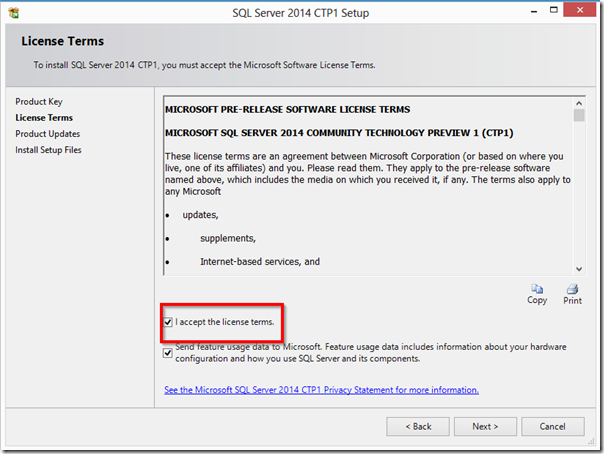Select the Install Setup Files step
Screen dimensions: 604x454
tap(48, 150)
